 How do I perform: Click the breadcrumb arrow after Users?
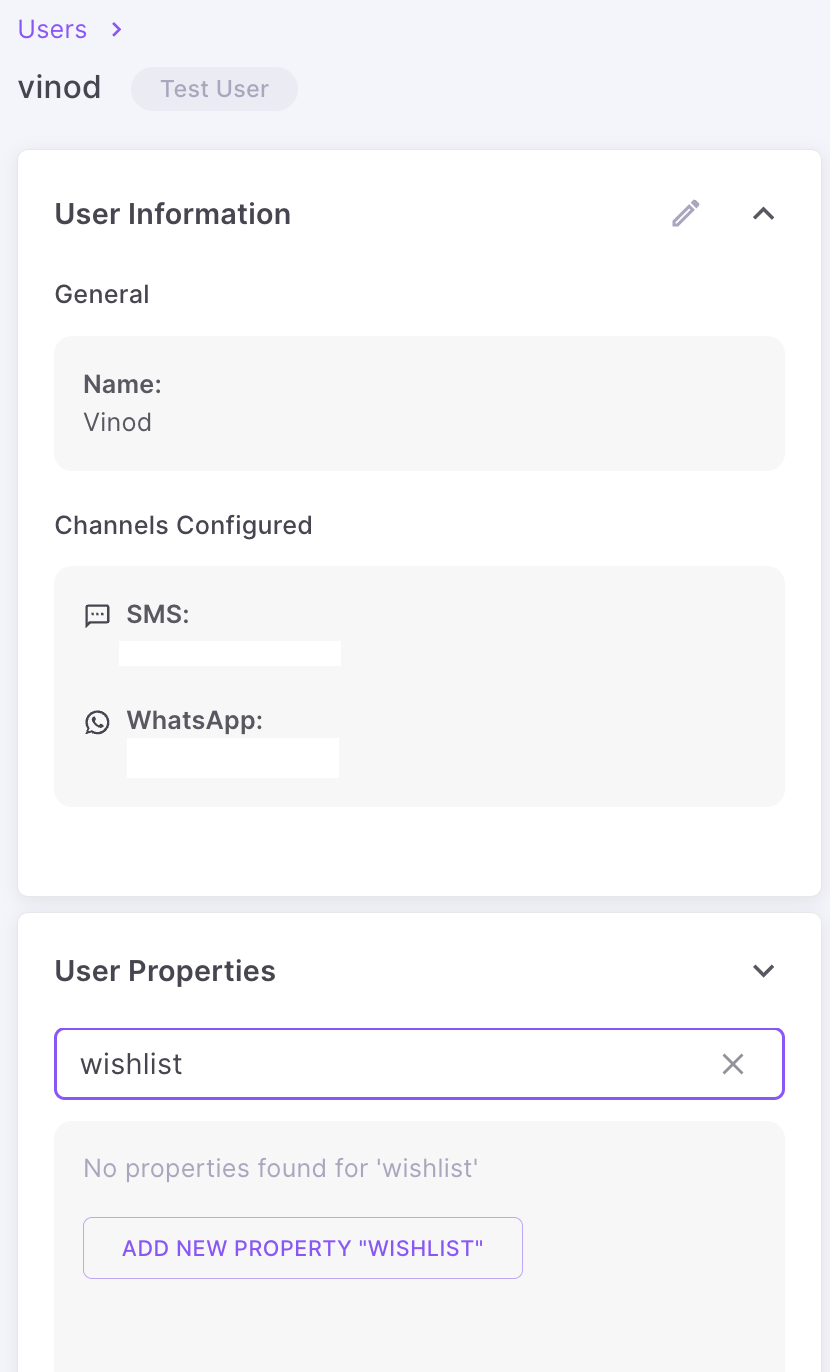[117, 30]
